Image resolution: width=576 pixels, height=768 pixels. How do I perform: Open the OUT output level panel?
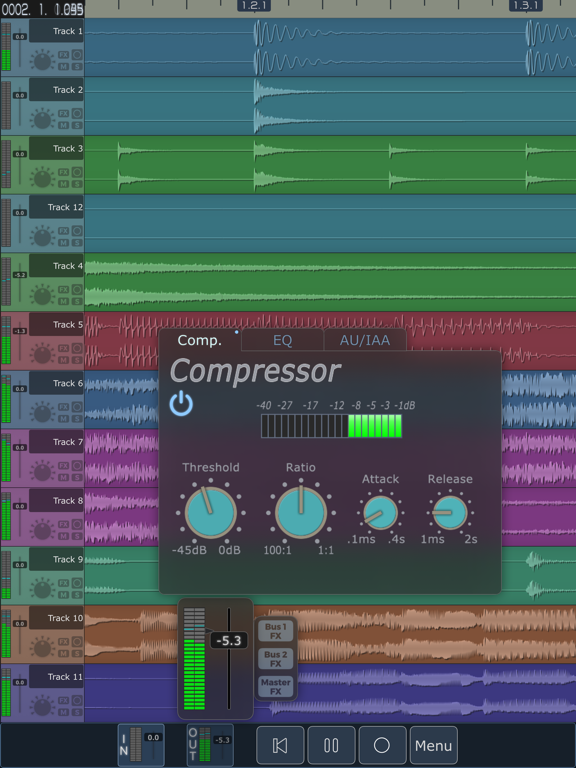tap(210, 745)
